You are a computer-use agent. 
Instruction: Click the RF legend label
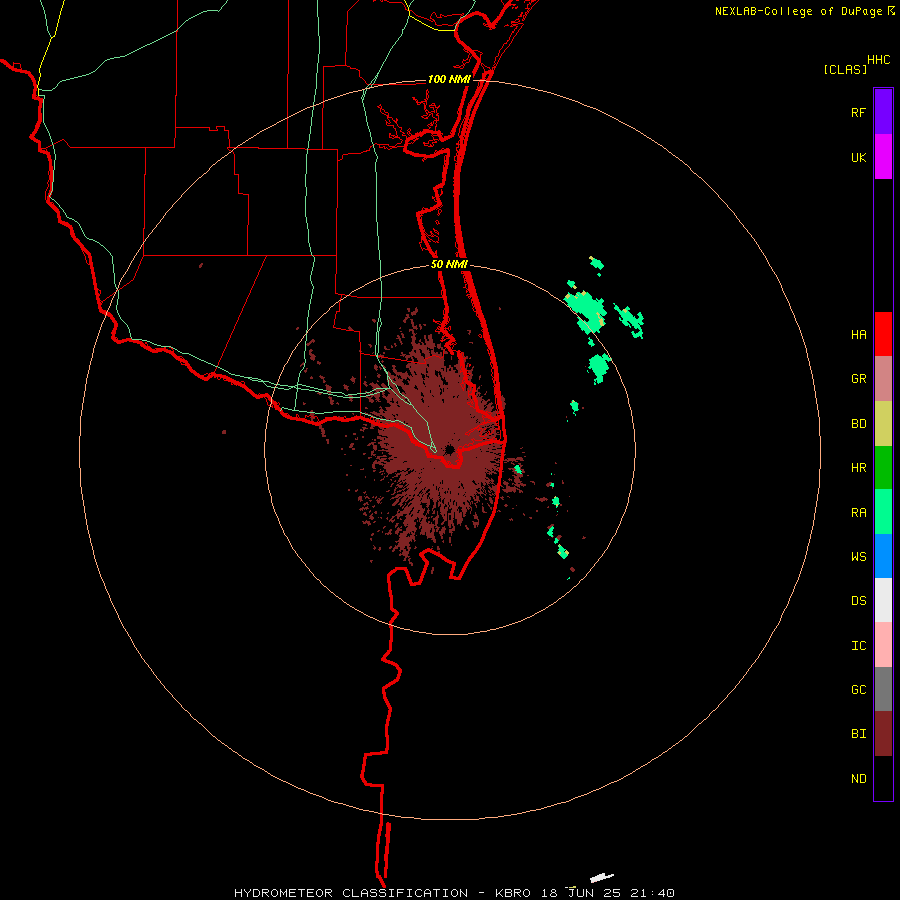click(x=858, y=113)
